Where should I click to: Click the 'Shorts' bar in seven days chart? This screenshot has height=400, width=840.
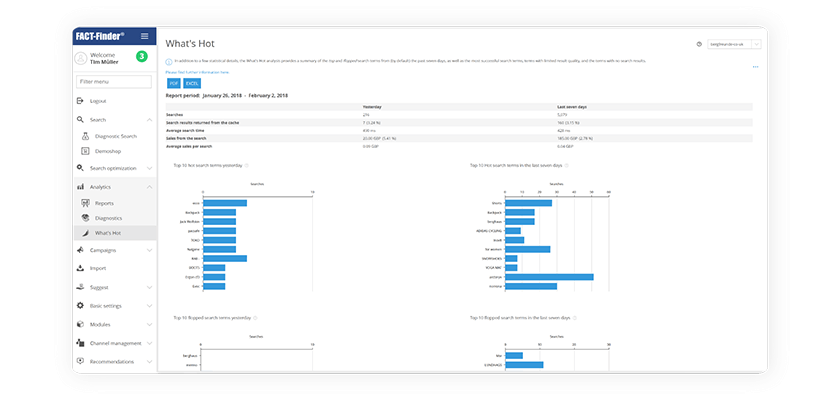click(x=528, y=203)
